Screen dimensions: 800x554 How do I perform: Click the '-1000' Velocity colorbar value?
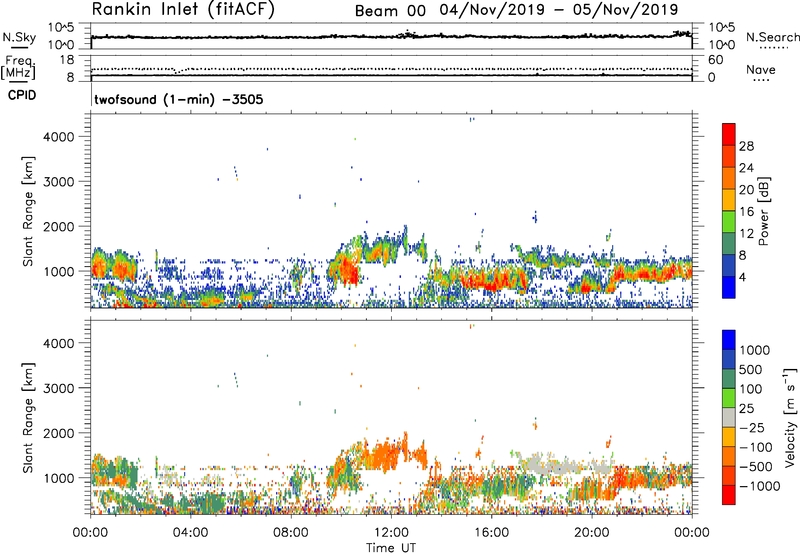(x=760, y=486)
